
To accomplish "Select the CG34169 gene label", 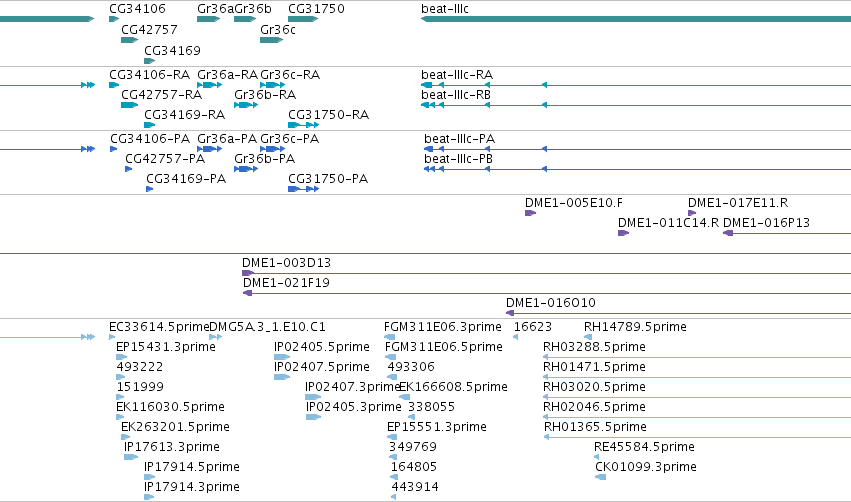I will (x=173, y=50).
